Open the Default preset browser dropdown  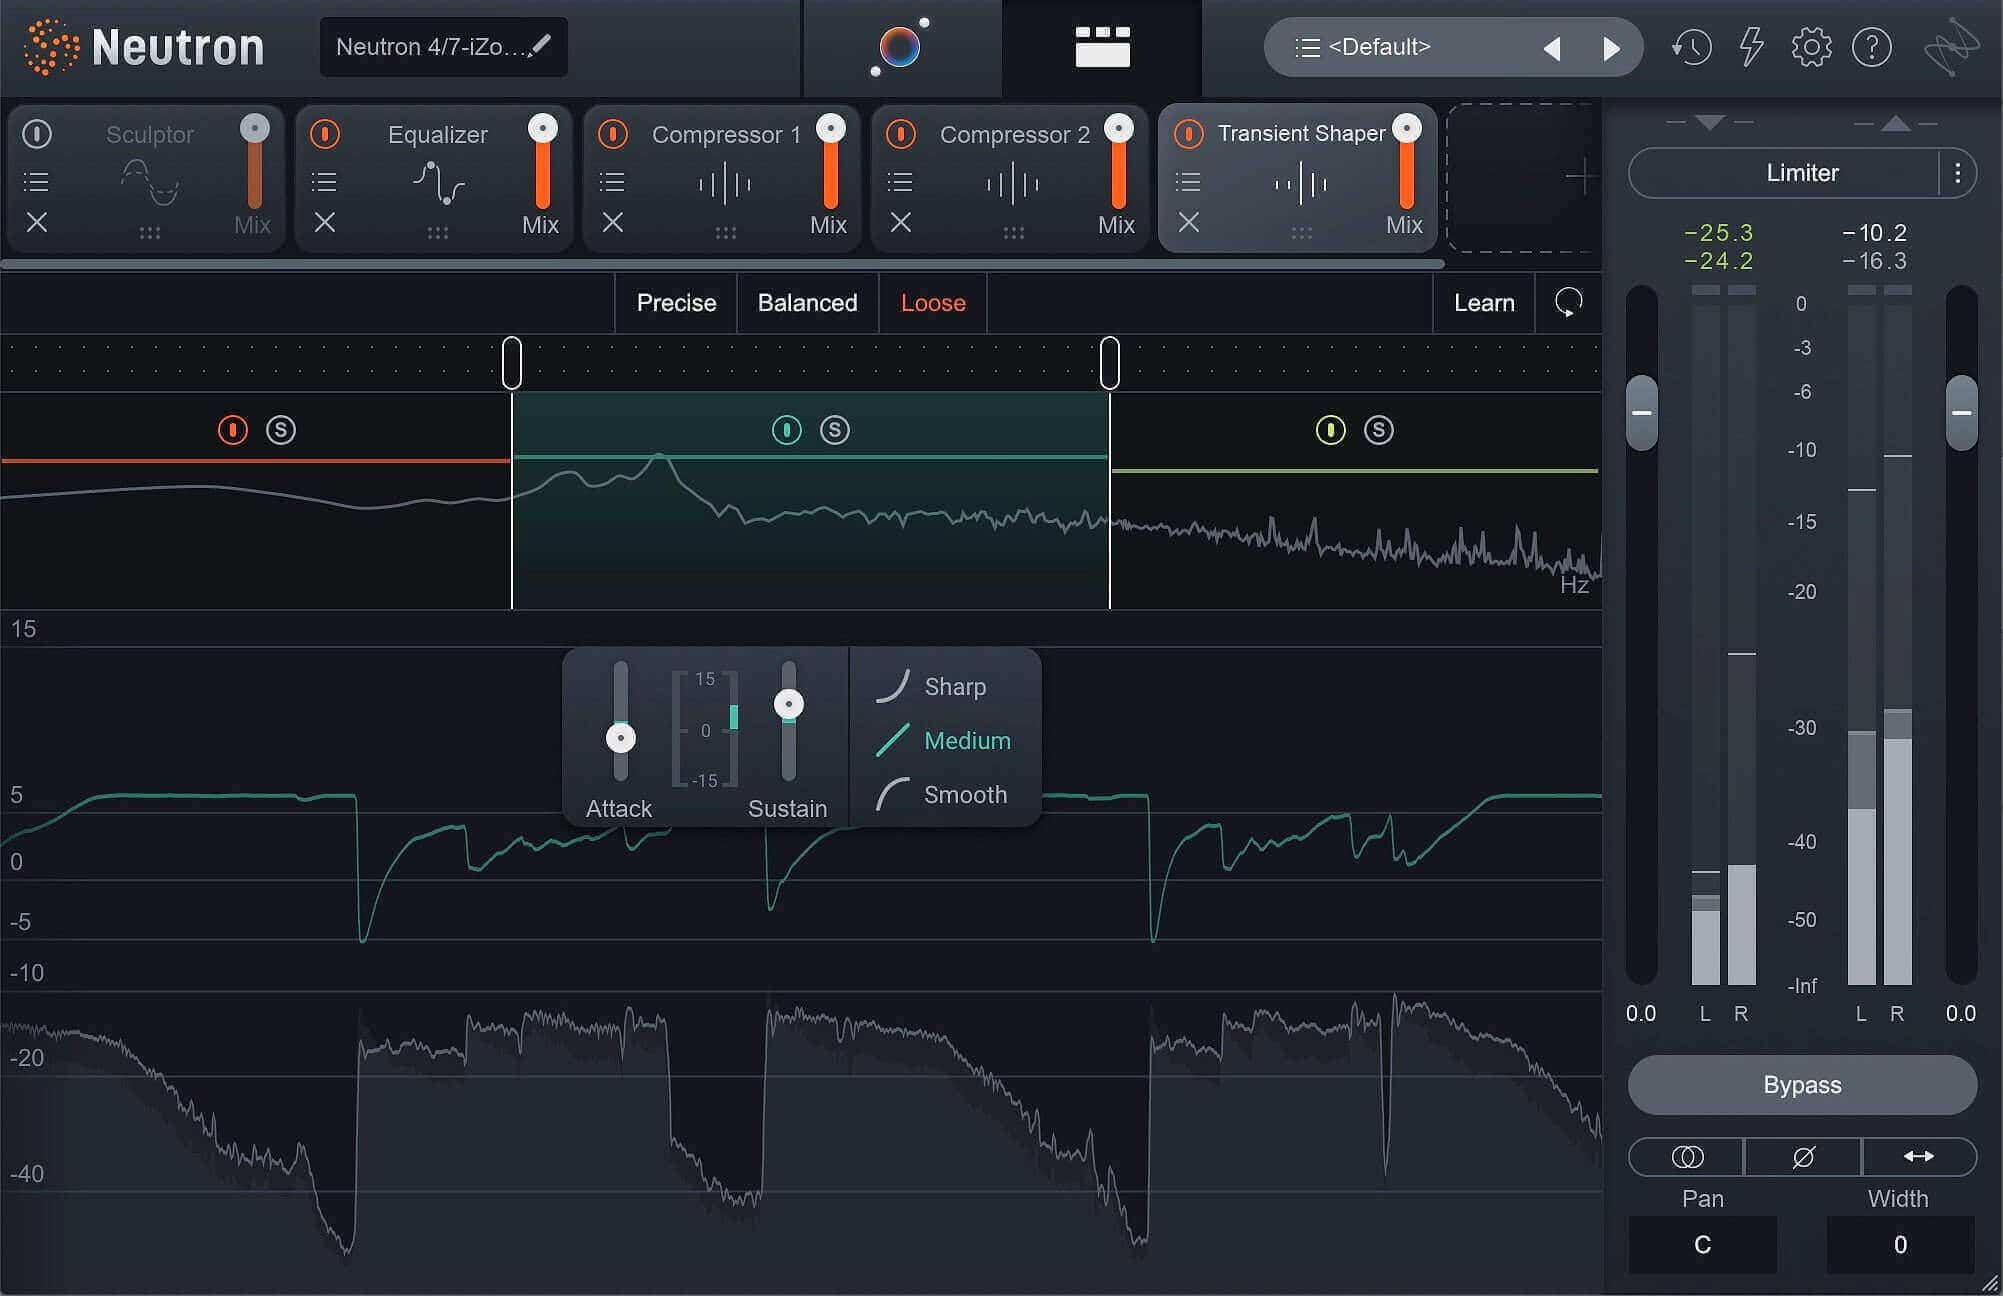coord(1379,47)
